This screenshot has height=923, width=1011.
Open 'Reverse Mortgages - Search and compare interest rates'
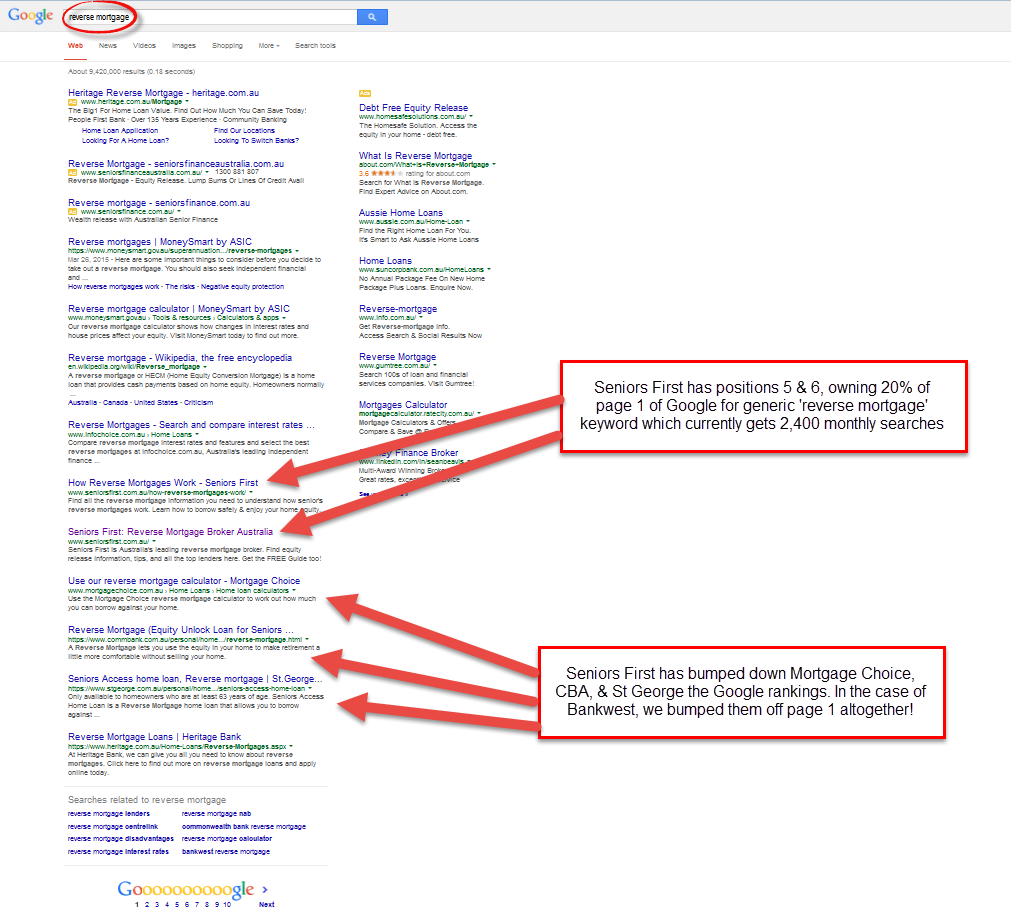click(191, 425)
